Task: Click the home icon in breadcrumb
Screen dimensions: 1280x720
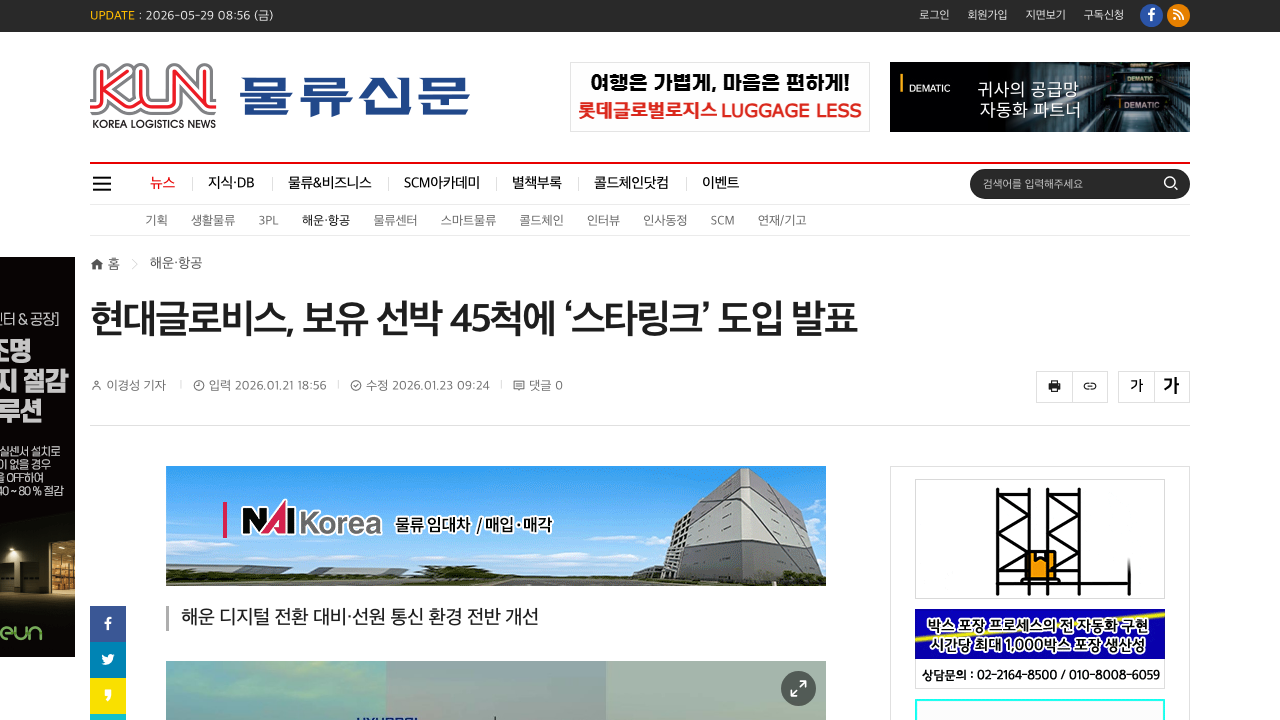Action: [97, 264]
